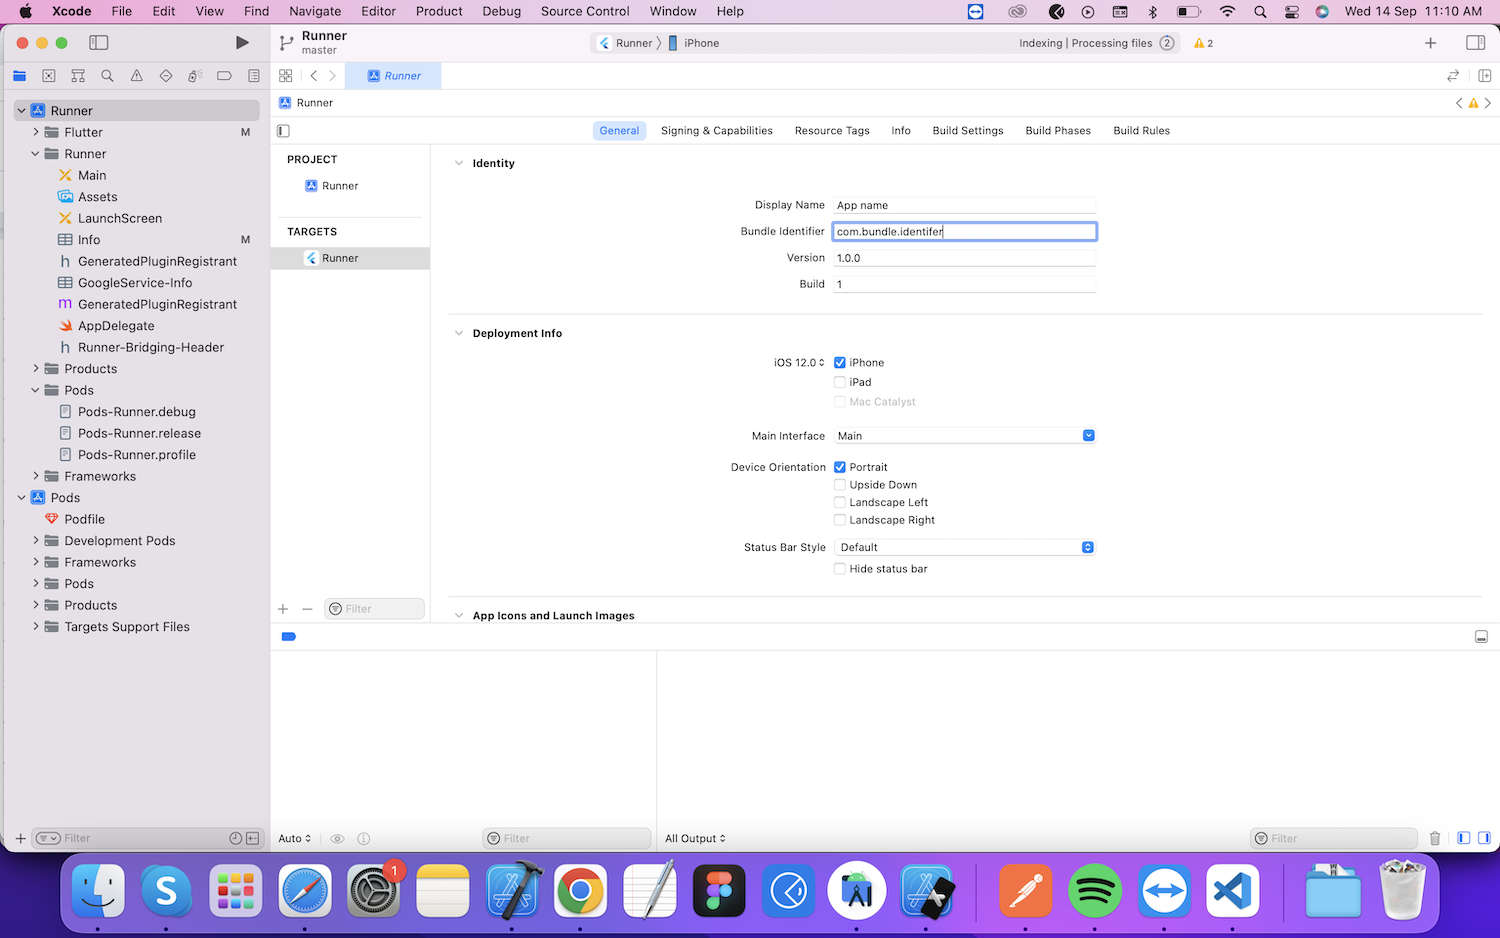Expand the Development Pods group

36,541
